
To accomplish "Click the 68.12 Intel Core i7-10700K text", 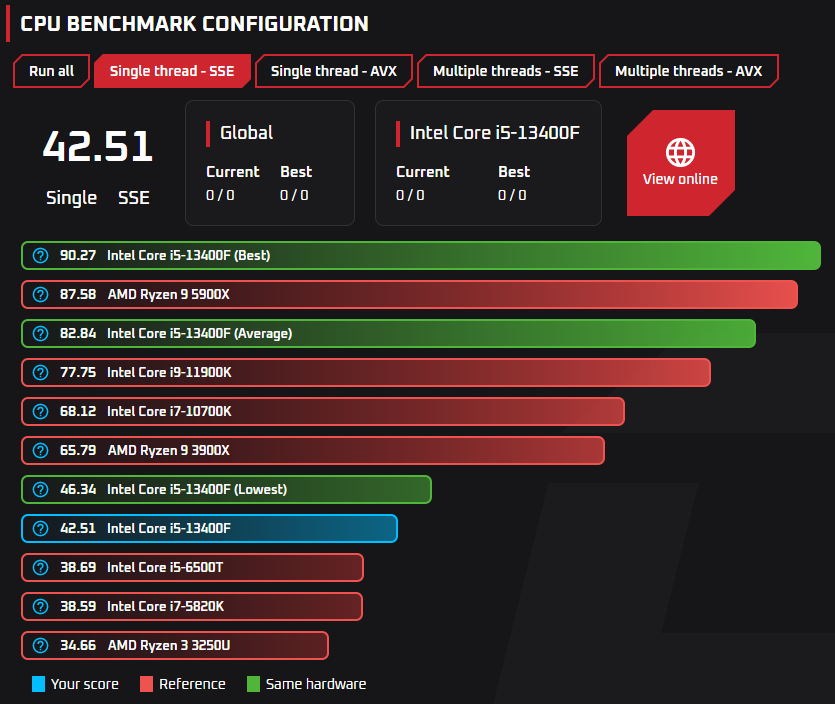I will (146, 412).
